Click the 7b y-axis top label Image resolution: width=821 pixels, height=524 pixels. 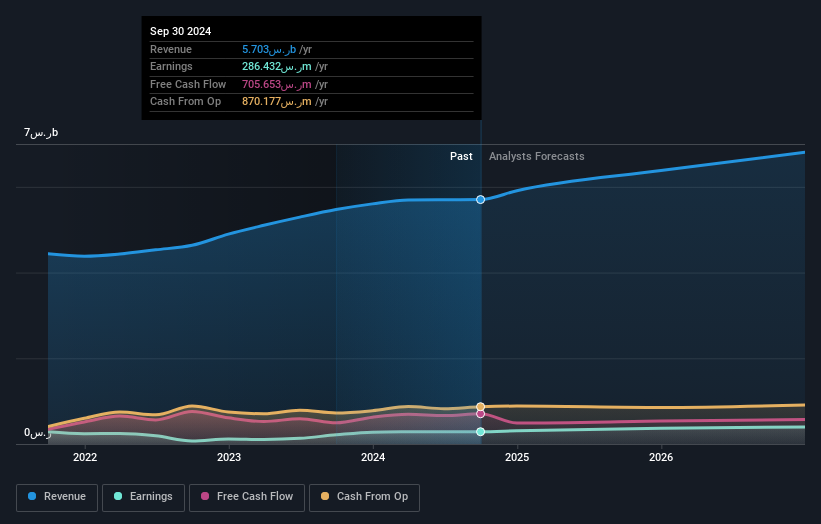click(x=41, y=132)
